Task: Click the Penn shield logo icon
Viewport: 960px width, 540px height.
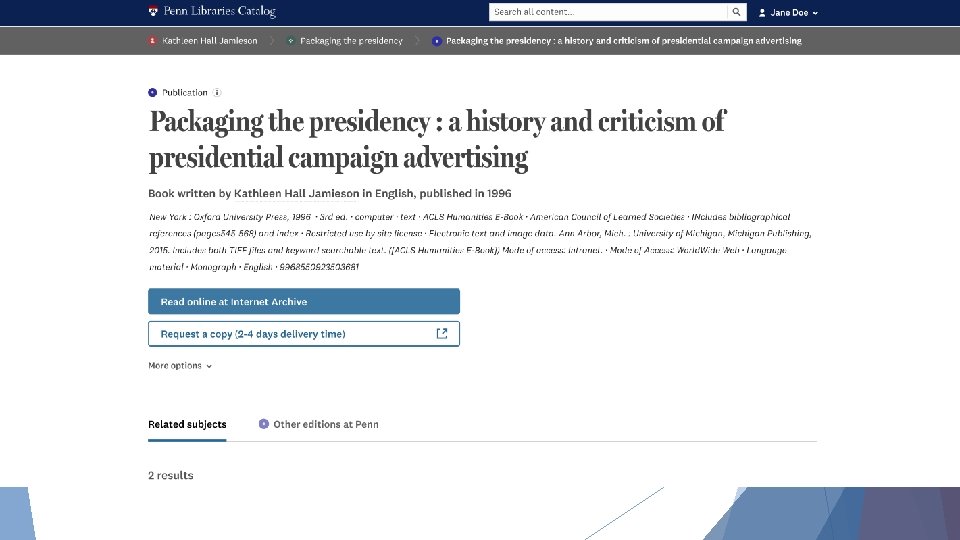Action: point(152,12)
